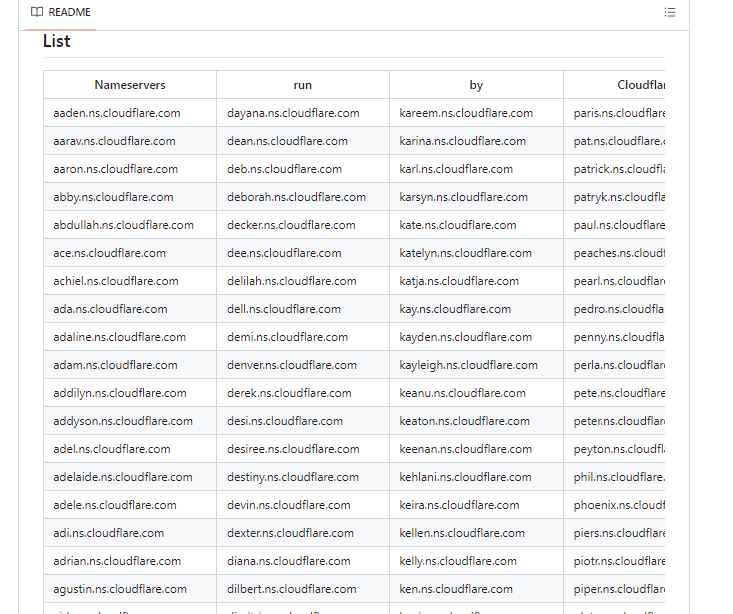Open the README outline icon
The width and height of the screenshot is (733, 614).
click(670, 12)
